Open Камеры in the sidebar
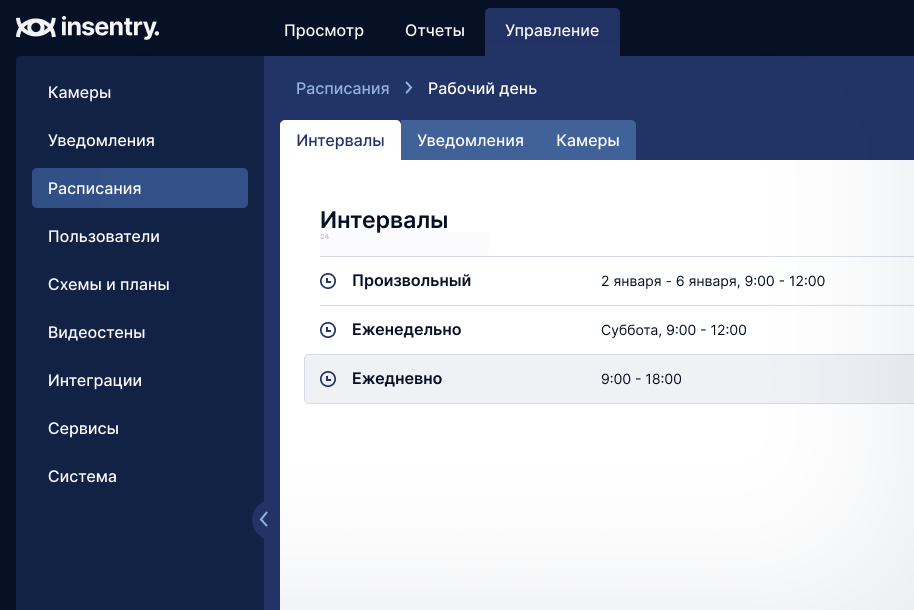This screenshot has height=610, width=914. 79,92
